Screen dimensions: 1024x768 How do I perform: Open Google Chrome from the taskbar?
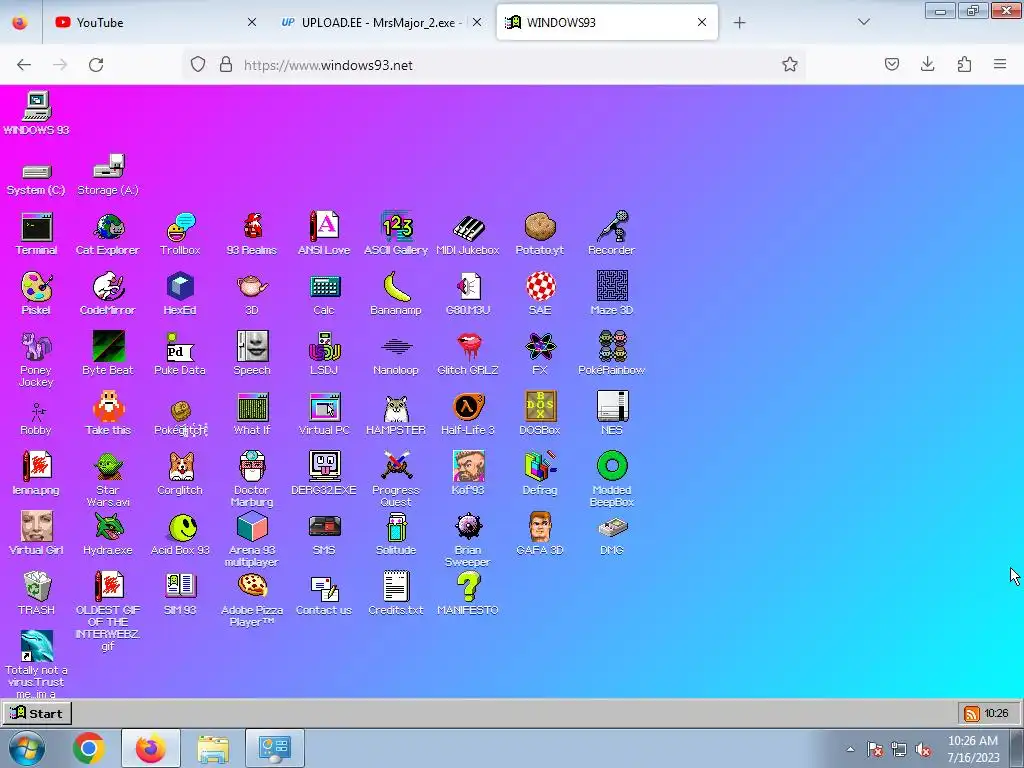pos(89,748)
